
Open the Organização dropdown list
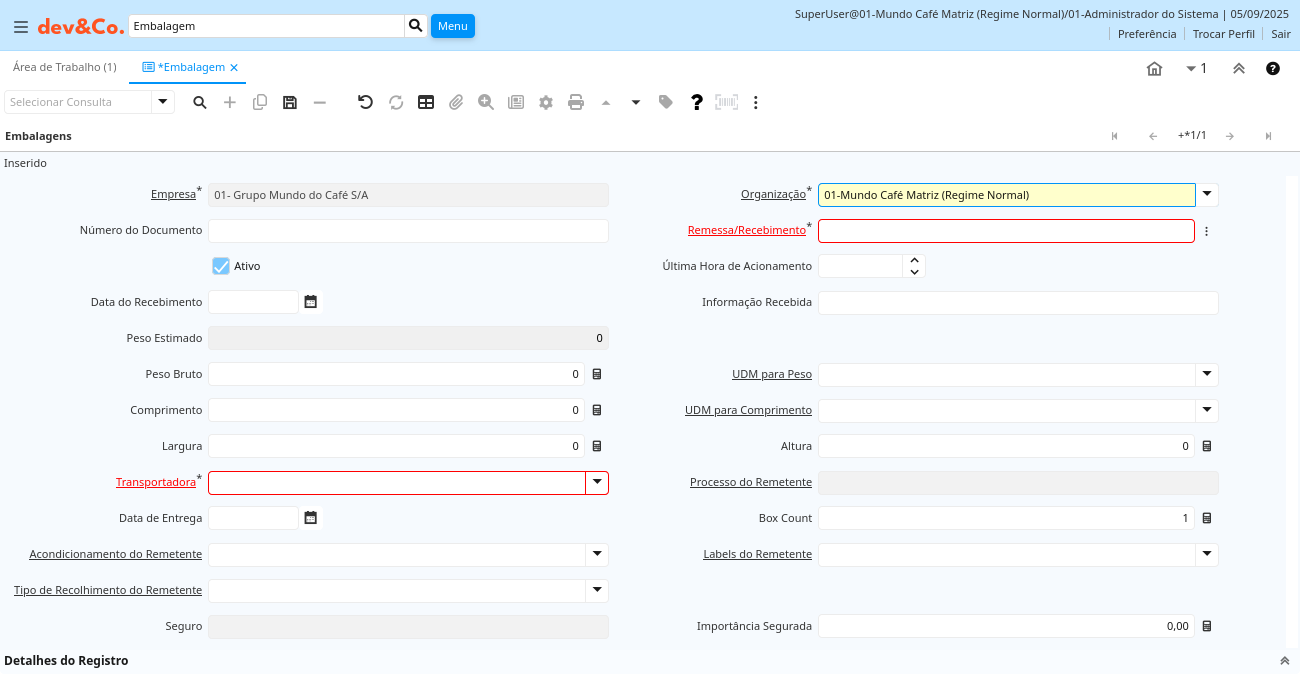[1207, 194]
